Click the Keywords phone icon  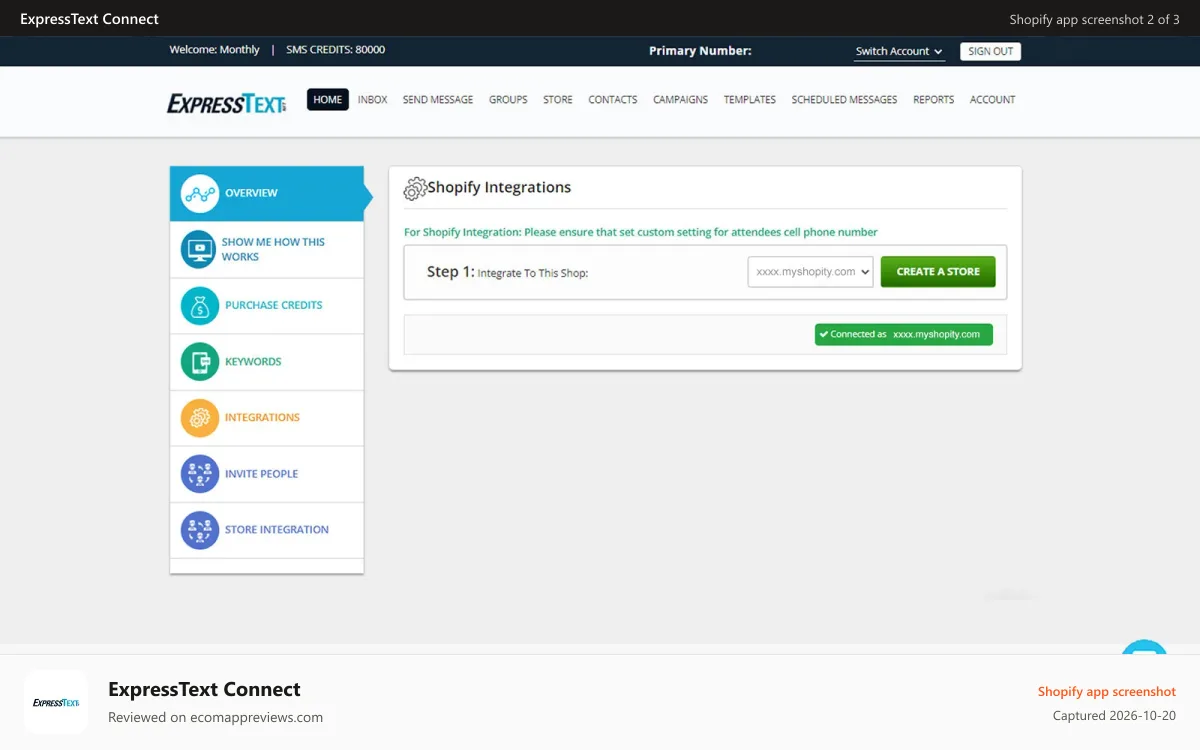click(200, 362)
